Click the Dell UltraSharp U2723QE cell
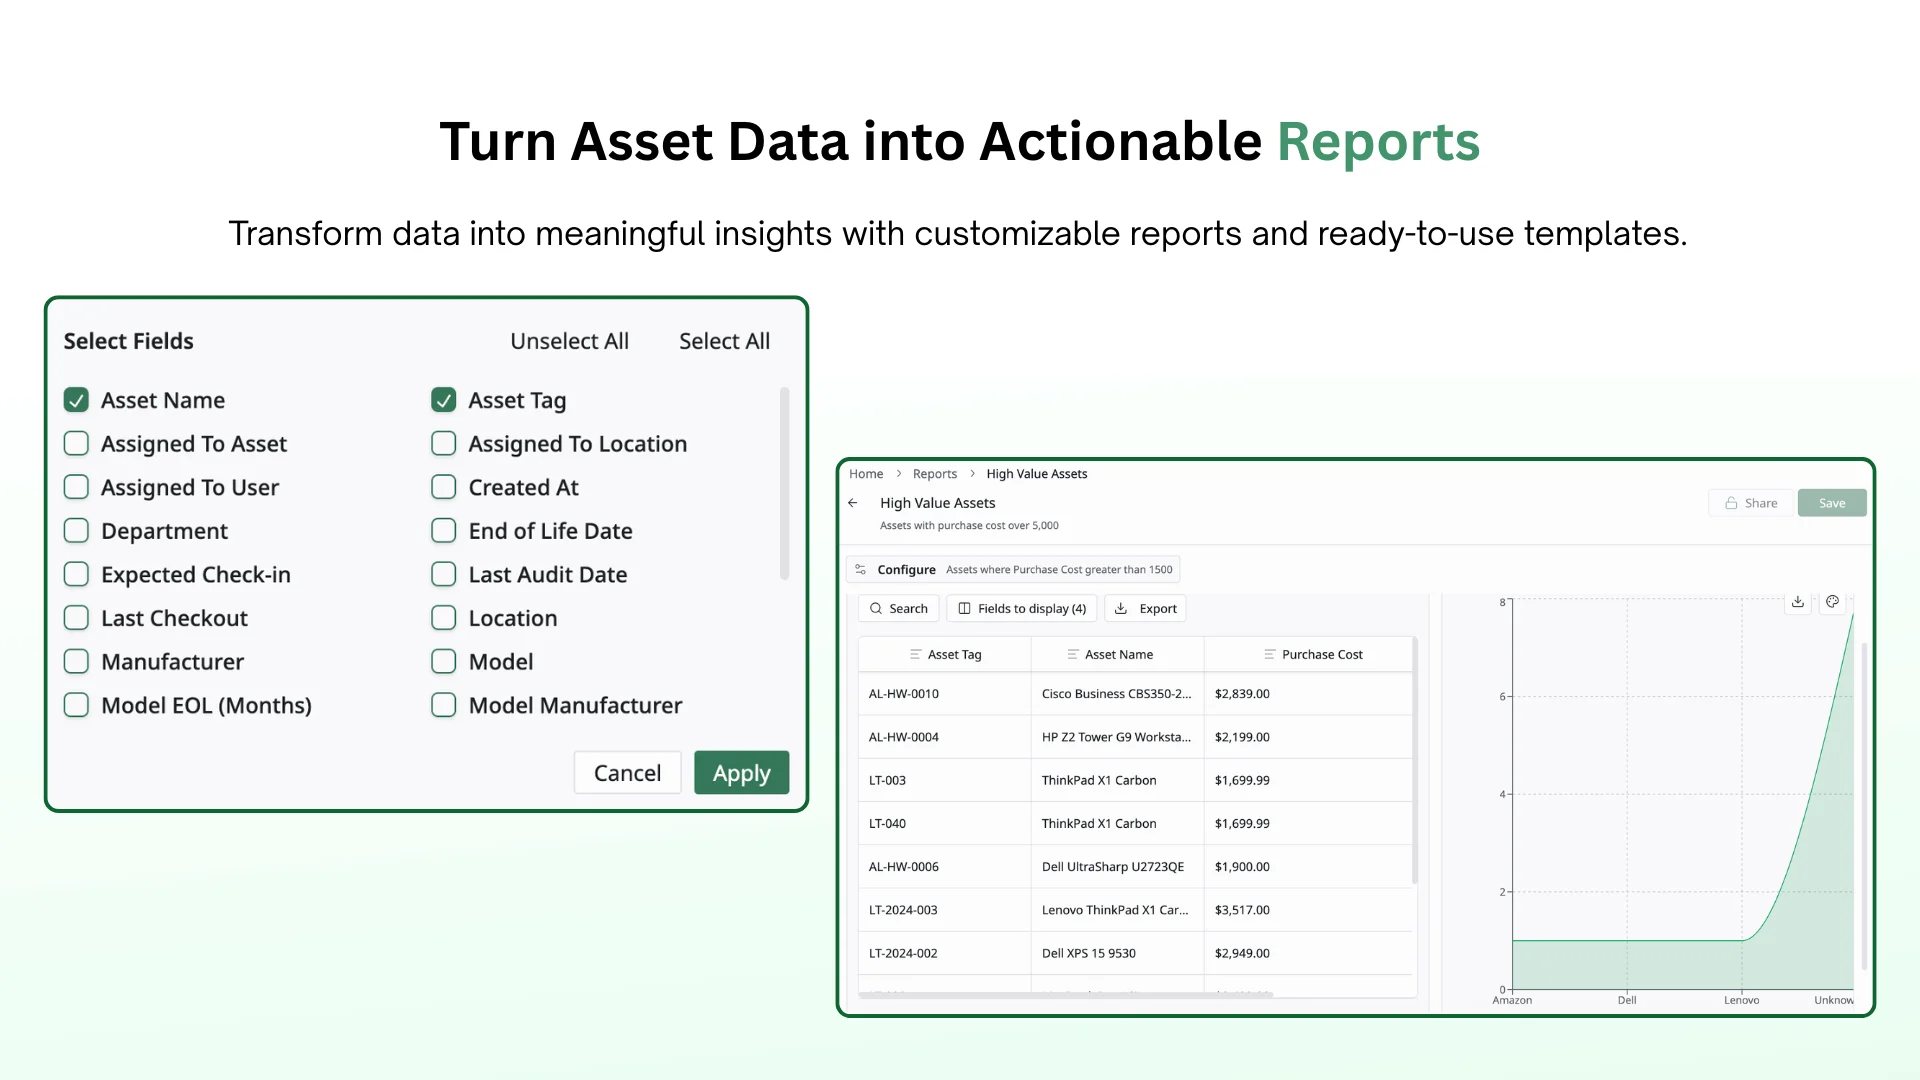Image resolution: width=1920 pixels, height=1080 pixels. click(1117, 867)
